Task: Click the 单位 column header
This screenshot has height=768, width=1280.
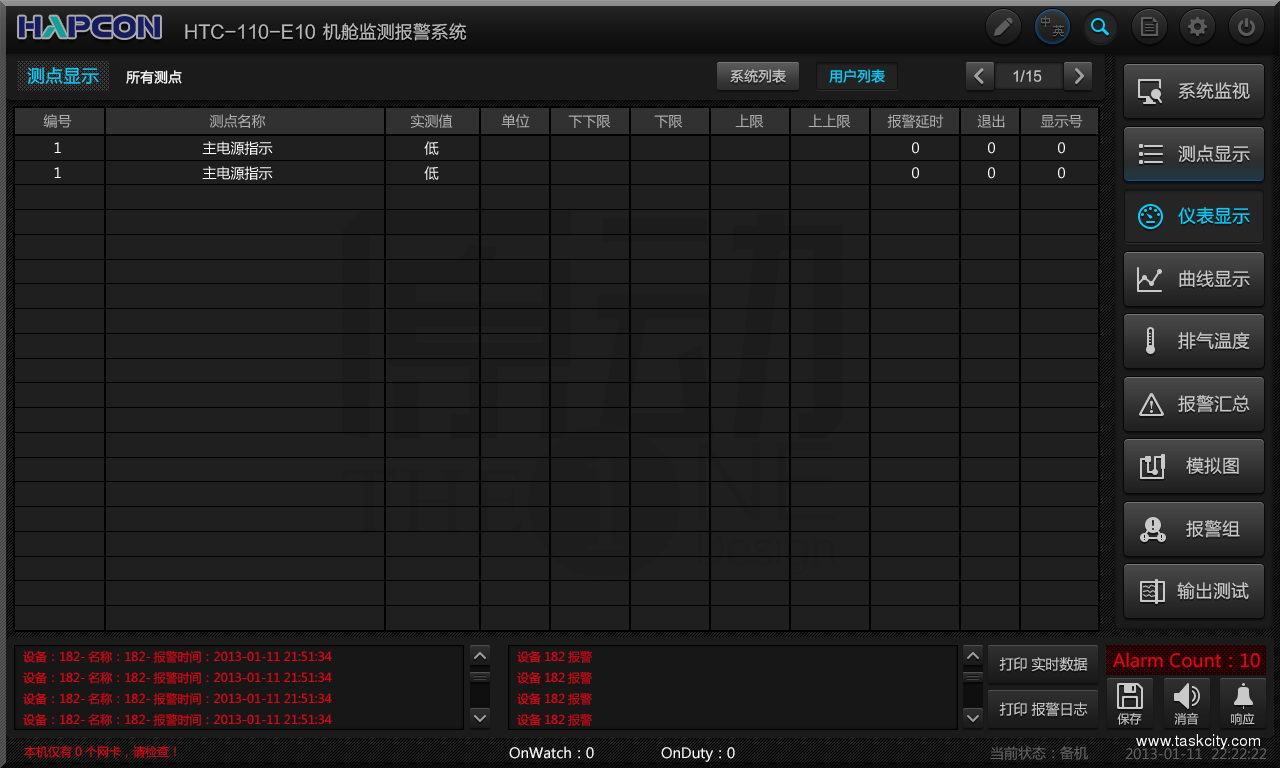Action: coord(515,121)
